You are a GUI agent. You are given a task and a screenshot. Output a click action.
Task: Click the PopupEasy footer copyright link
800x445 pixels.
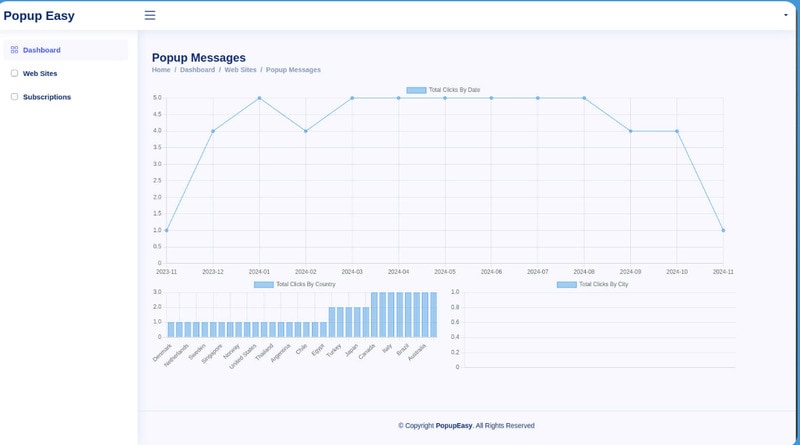[x=454, y=425]
